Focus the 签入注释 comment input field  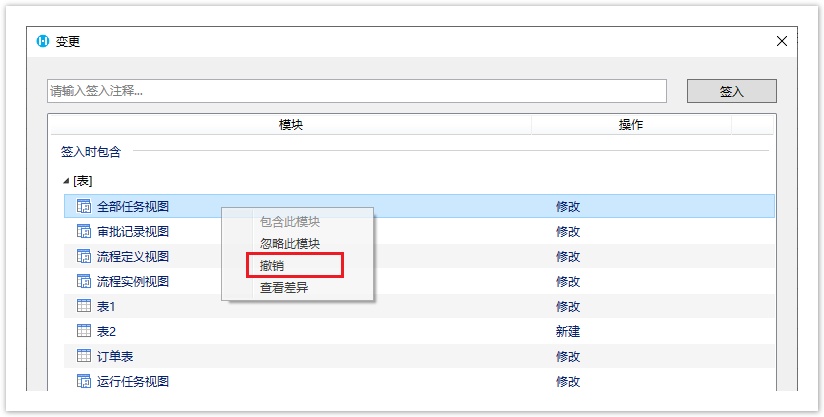coord(356,91)
